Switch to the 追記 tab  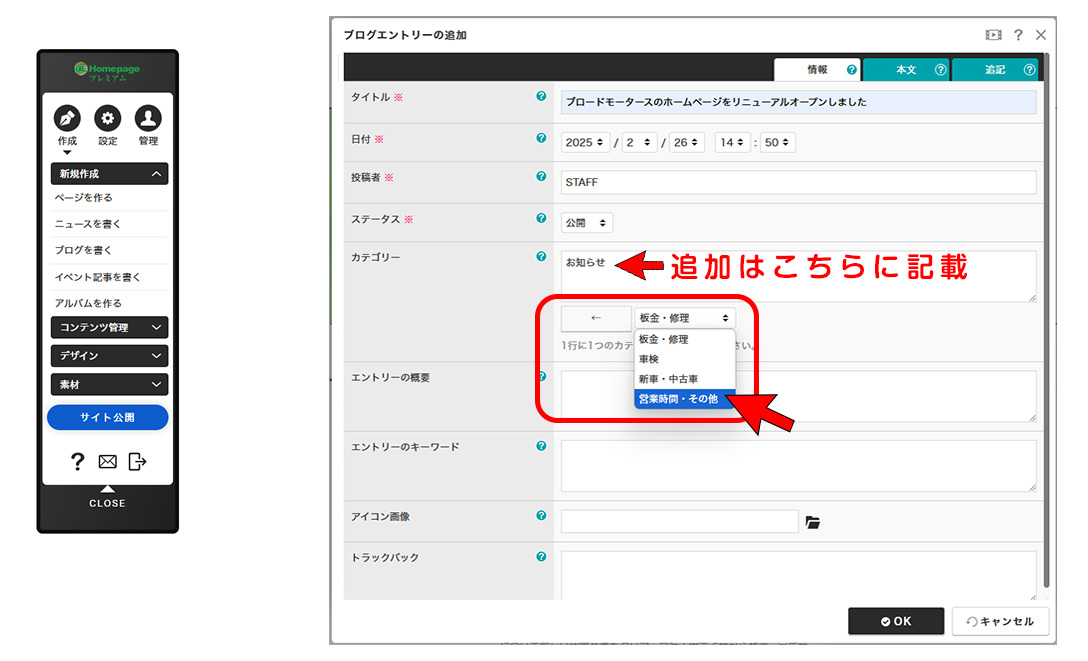coord(995,70)
